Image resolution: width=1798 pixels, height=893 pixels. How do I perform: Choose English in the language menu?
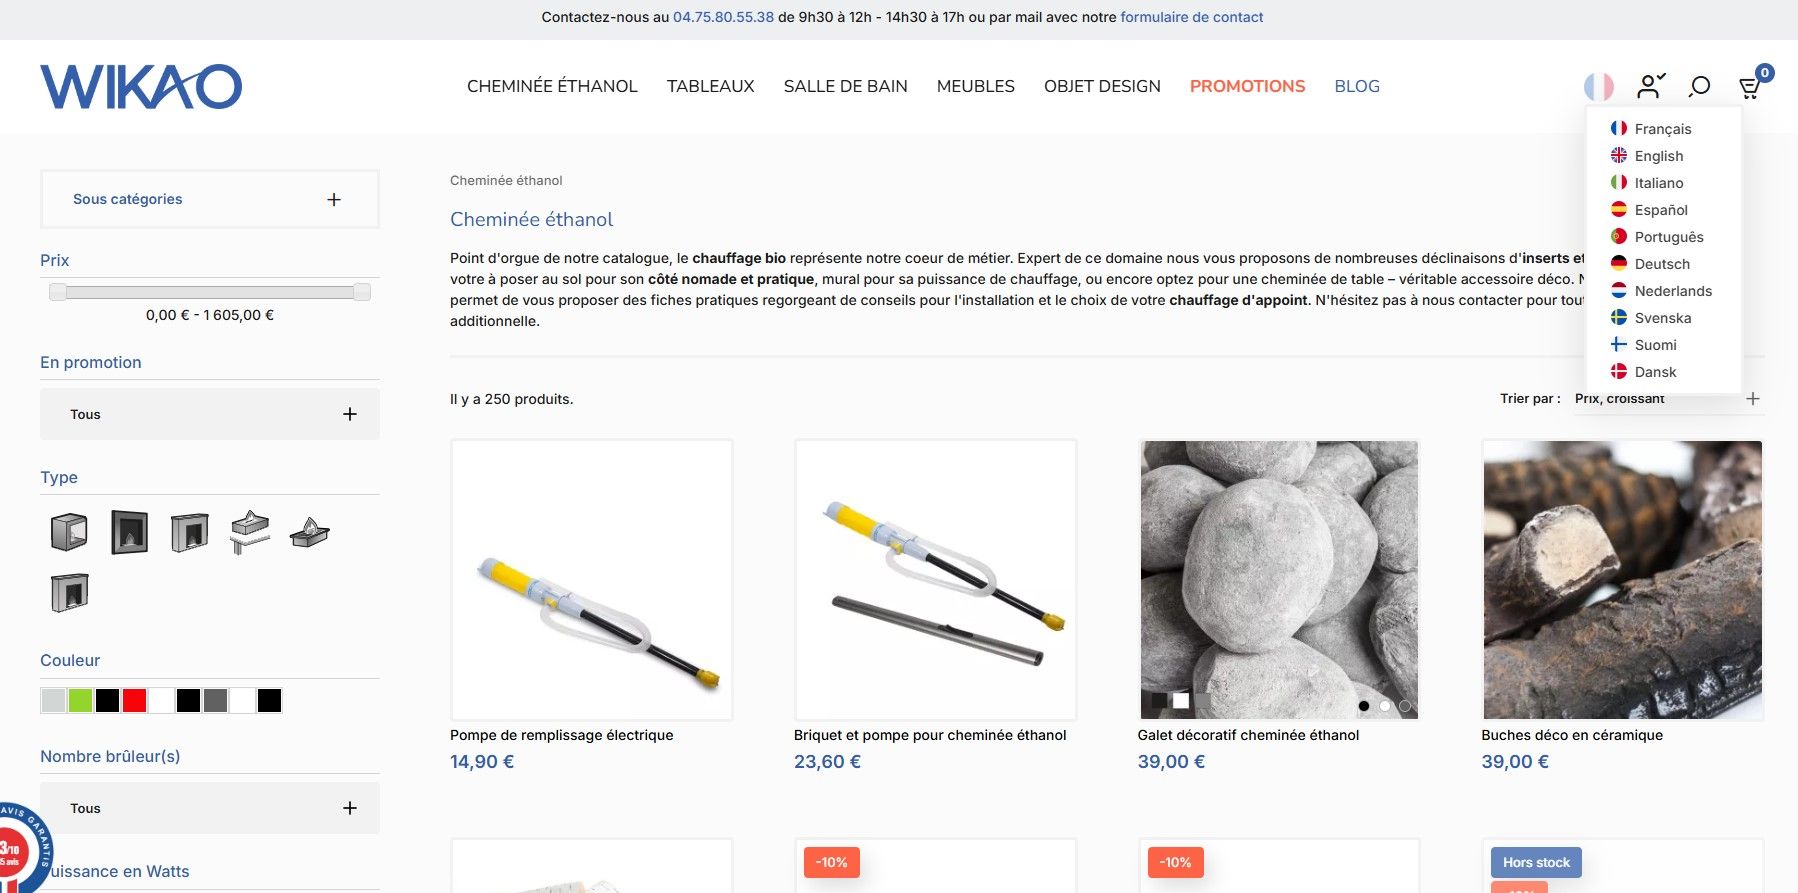pos(1658,156)
